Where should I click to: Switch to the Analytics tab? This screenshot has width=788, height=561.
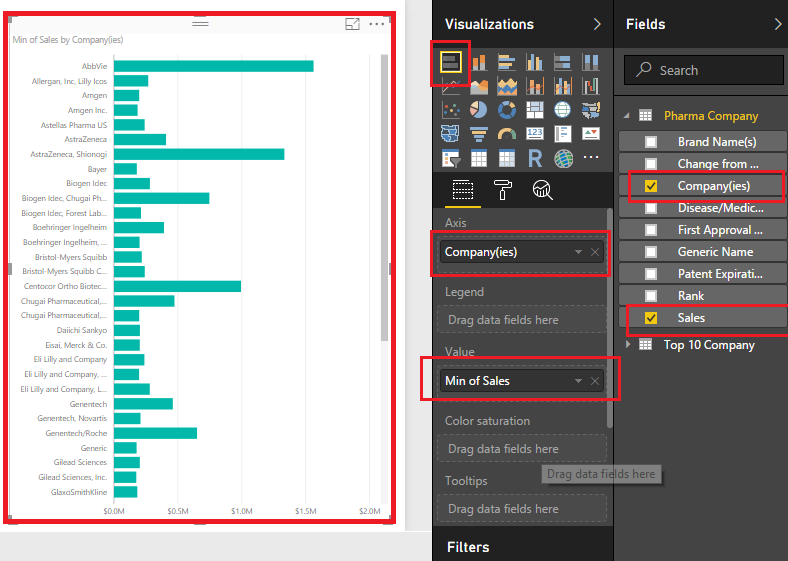[x=542, y=190]
